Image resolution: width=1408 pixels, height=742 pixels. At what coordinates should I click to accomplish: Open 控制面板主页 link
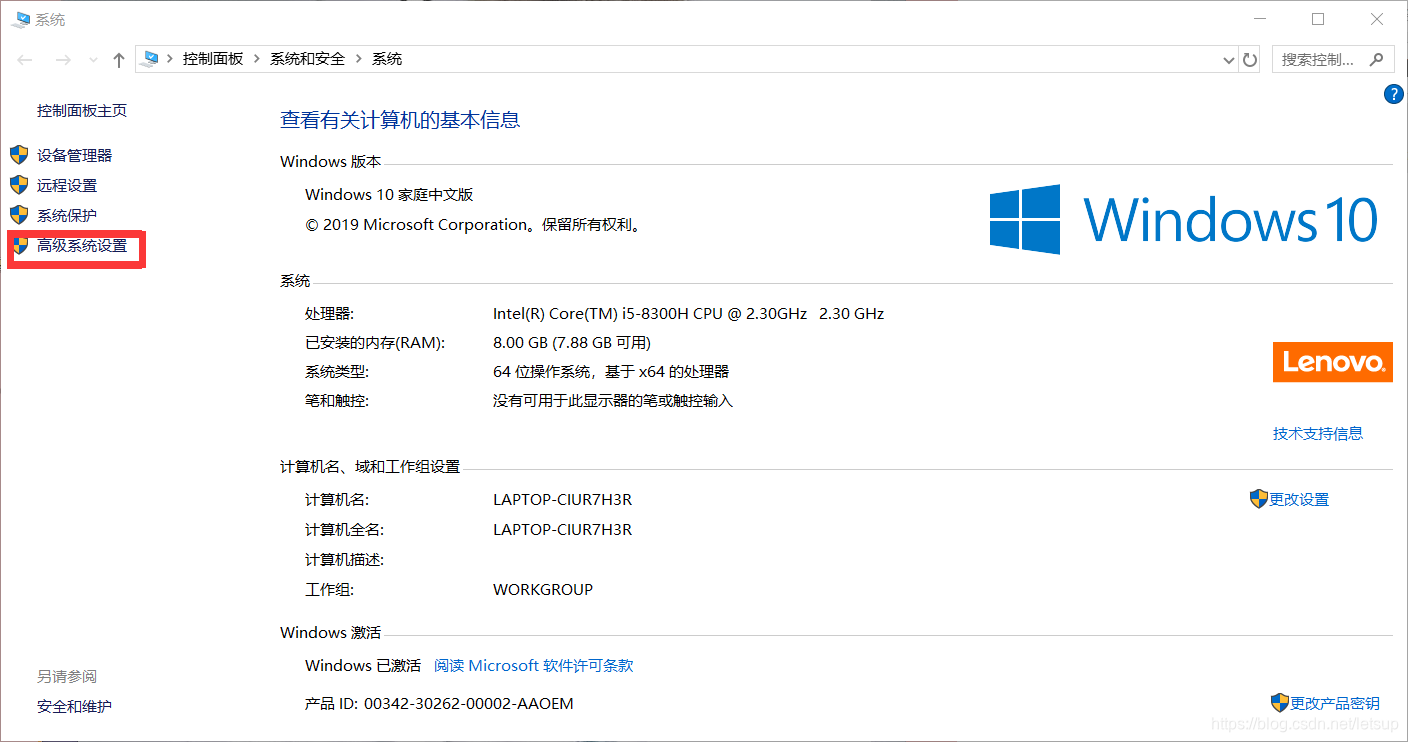tap(82, 111)
